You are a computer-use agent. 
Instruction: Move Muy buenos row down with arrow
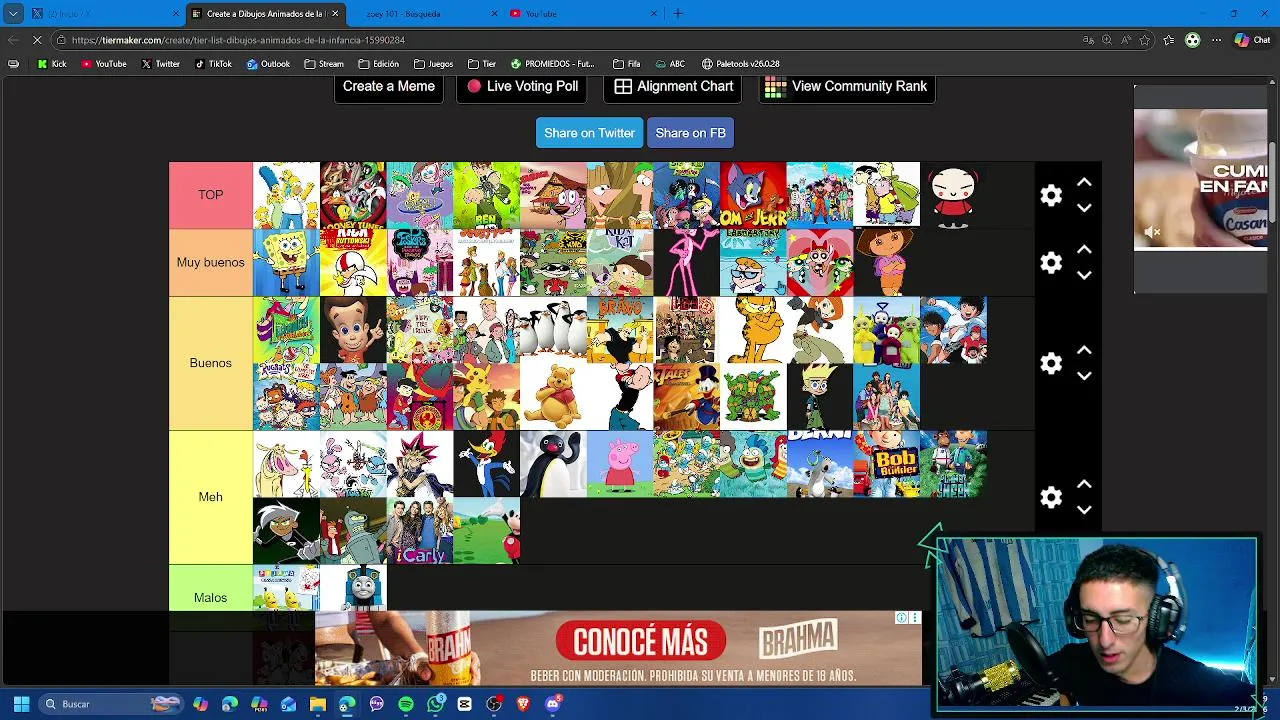(x=1084, y=275)
